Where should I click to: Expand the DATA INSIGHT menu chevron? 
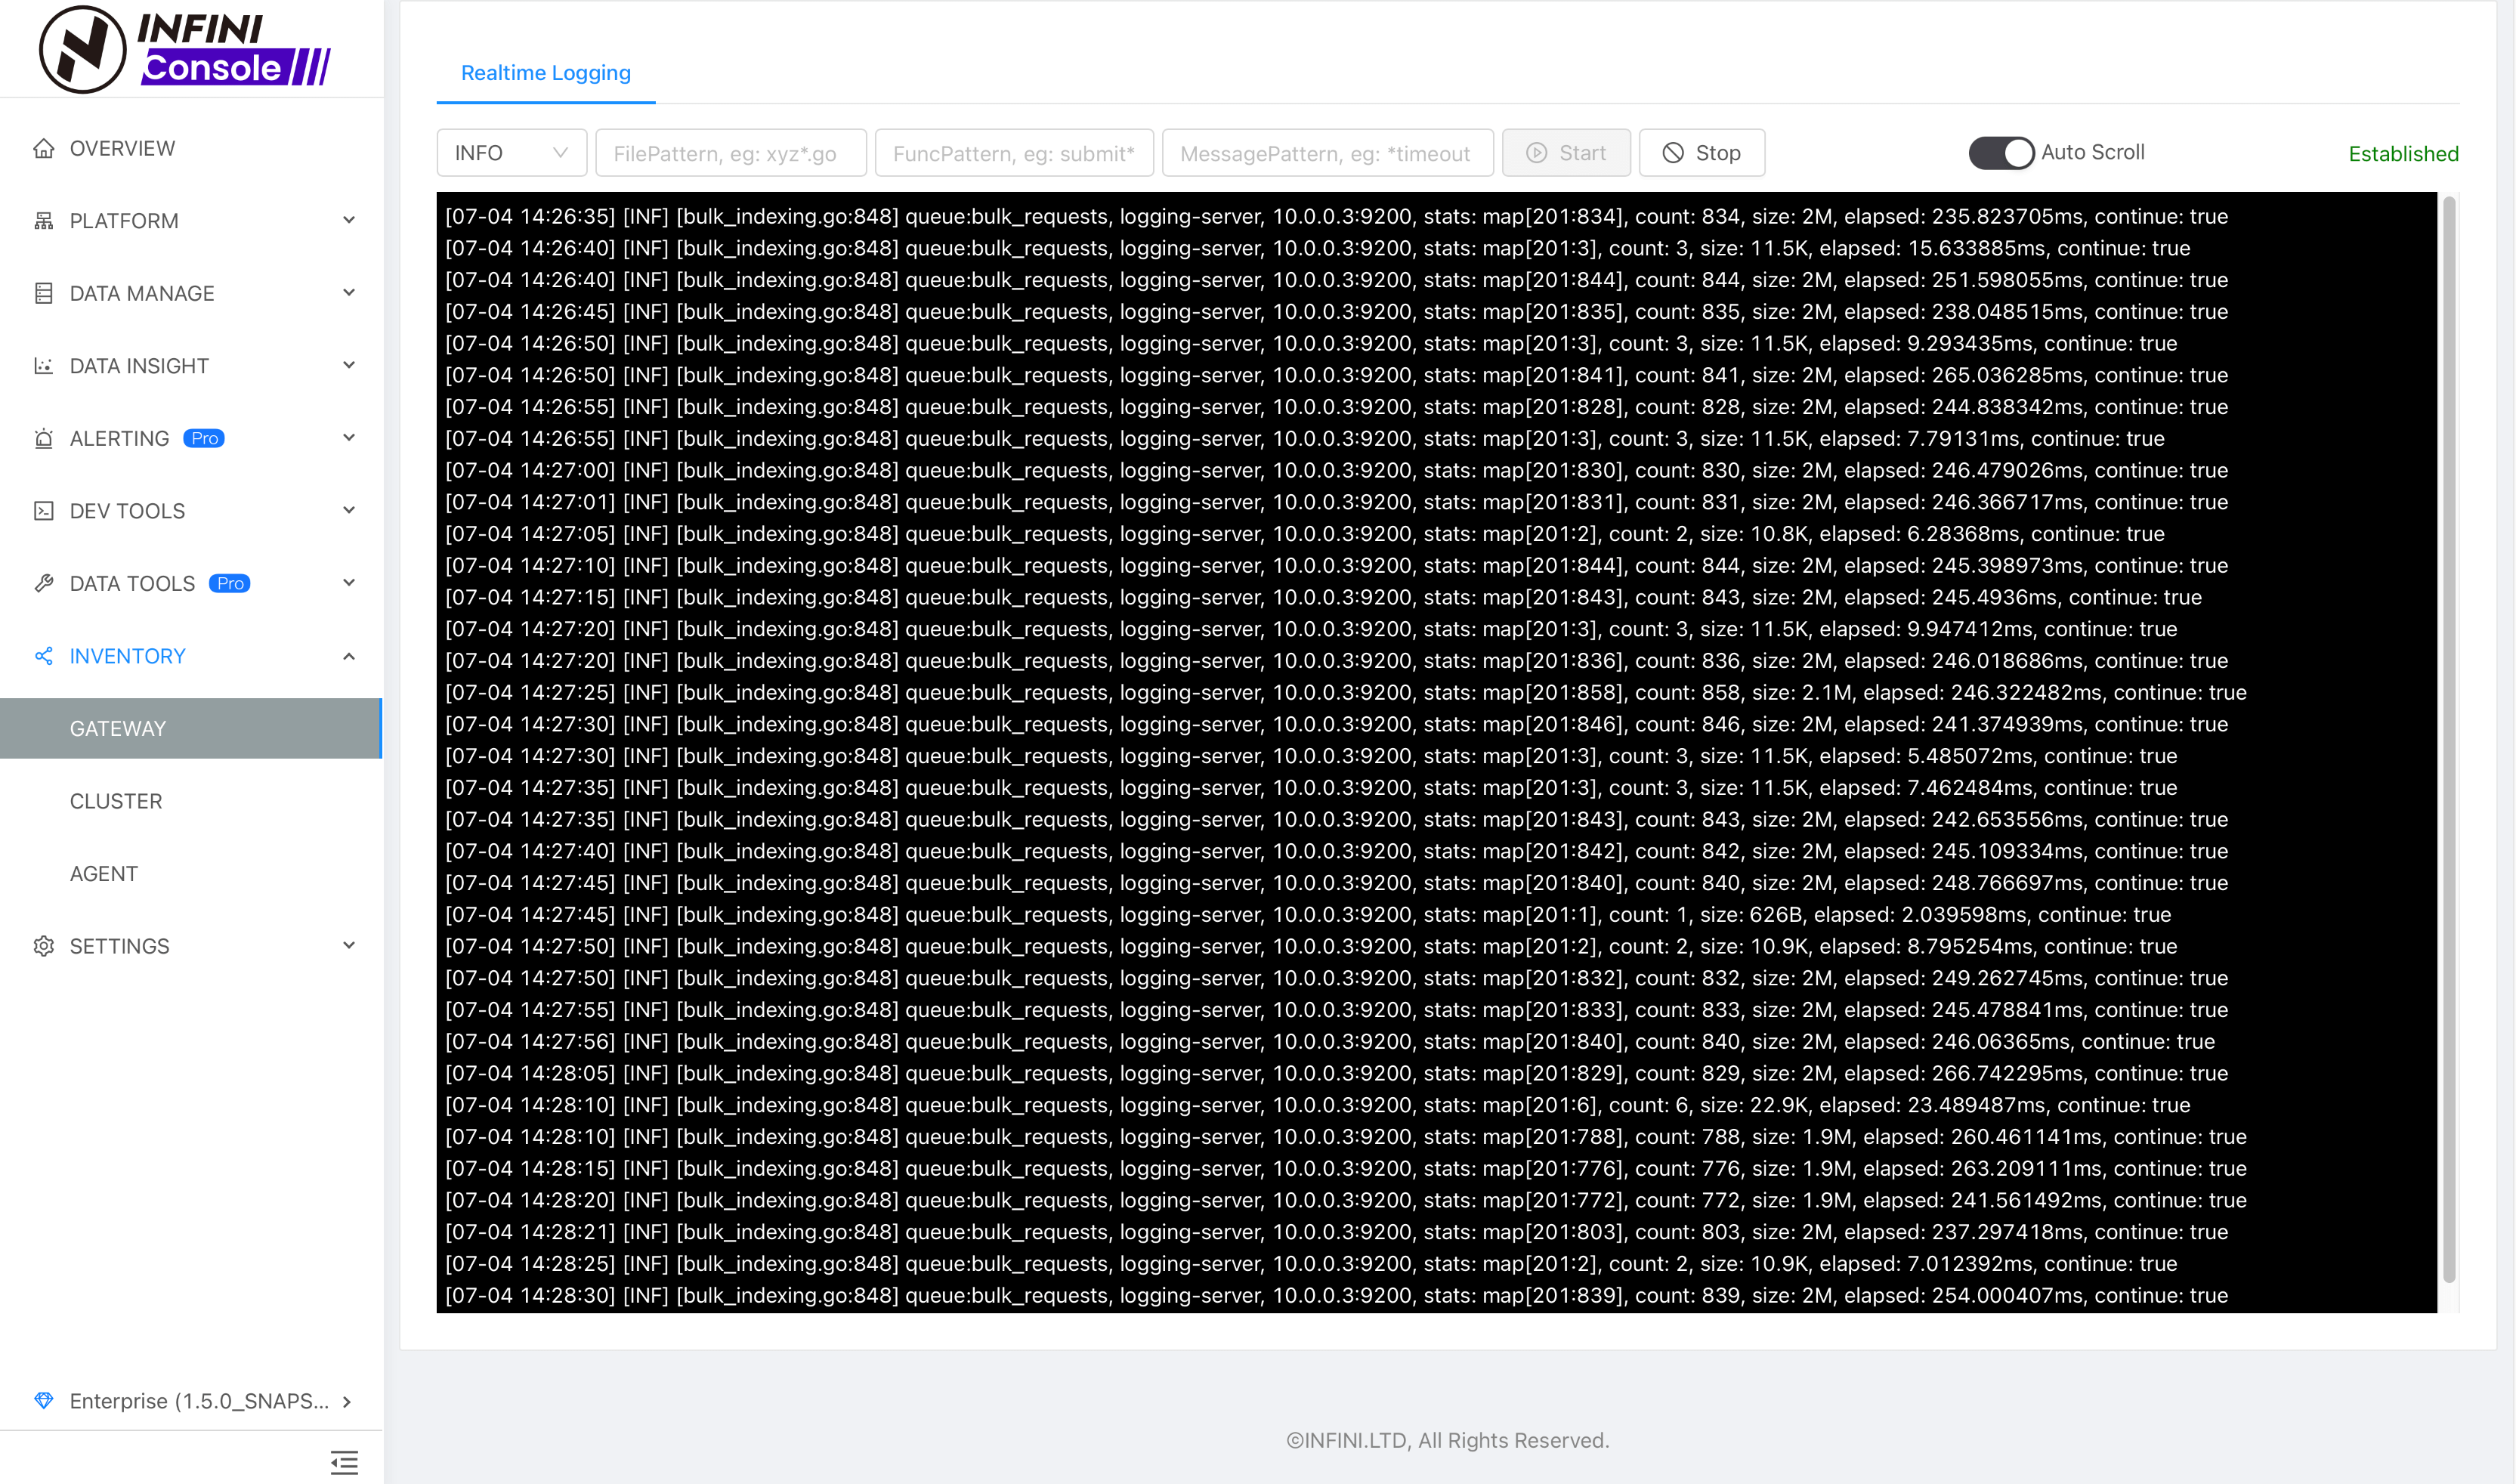(349, 365)
